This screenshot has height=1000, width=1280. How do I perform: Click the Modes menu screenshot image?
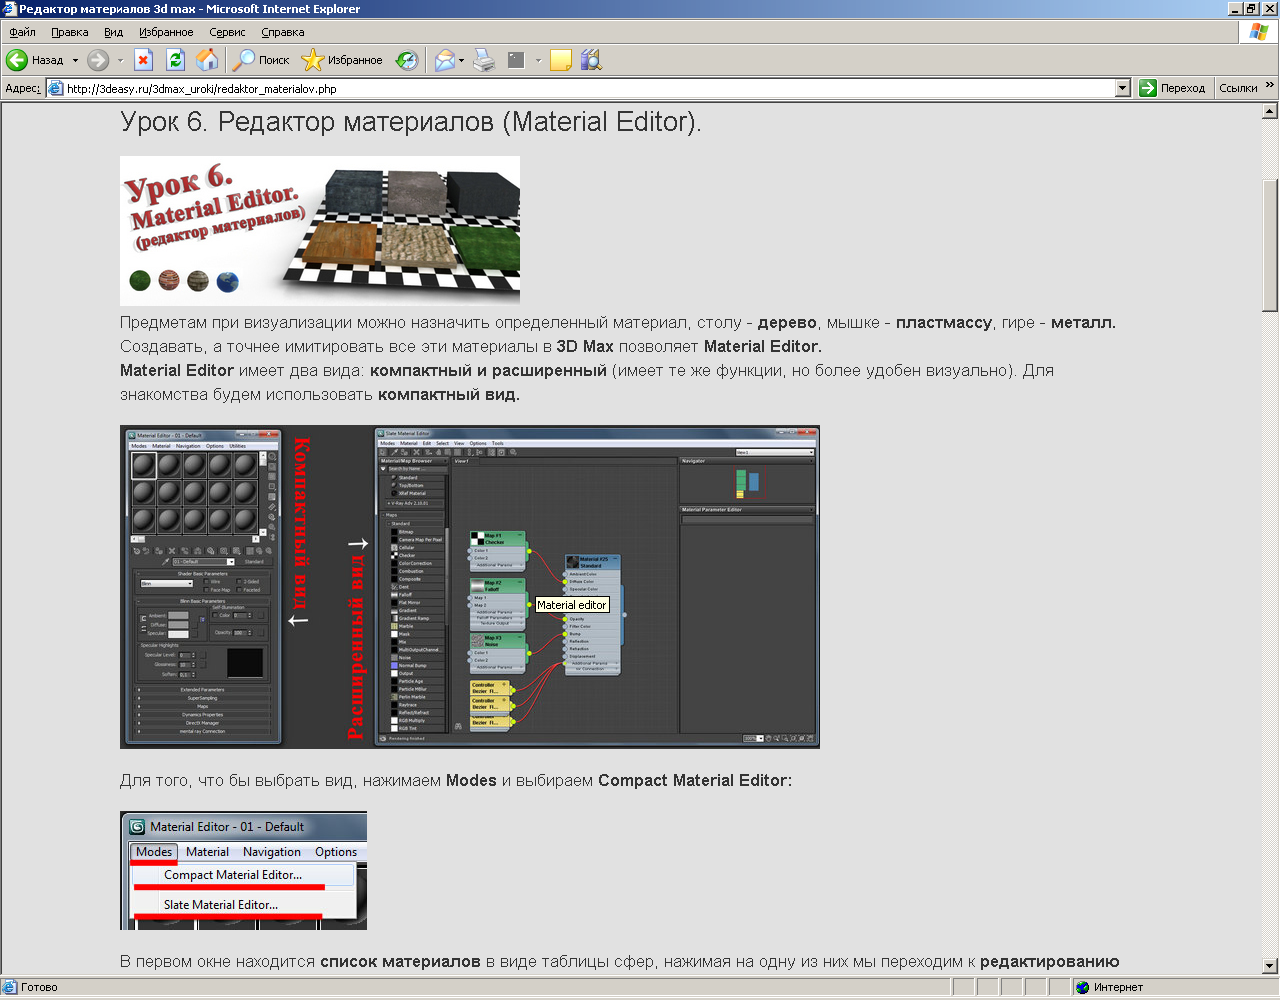tap(243, 871)
